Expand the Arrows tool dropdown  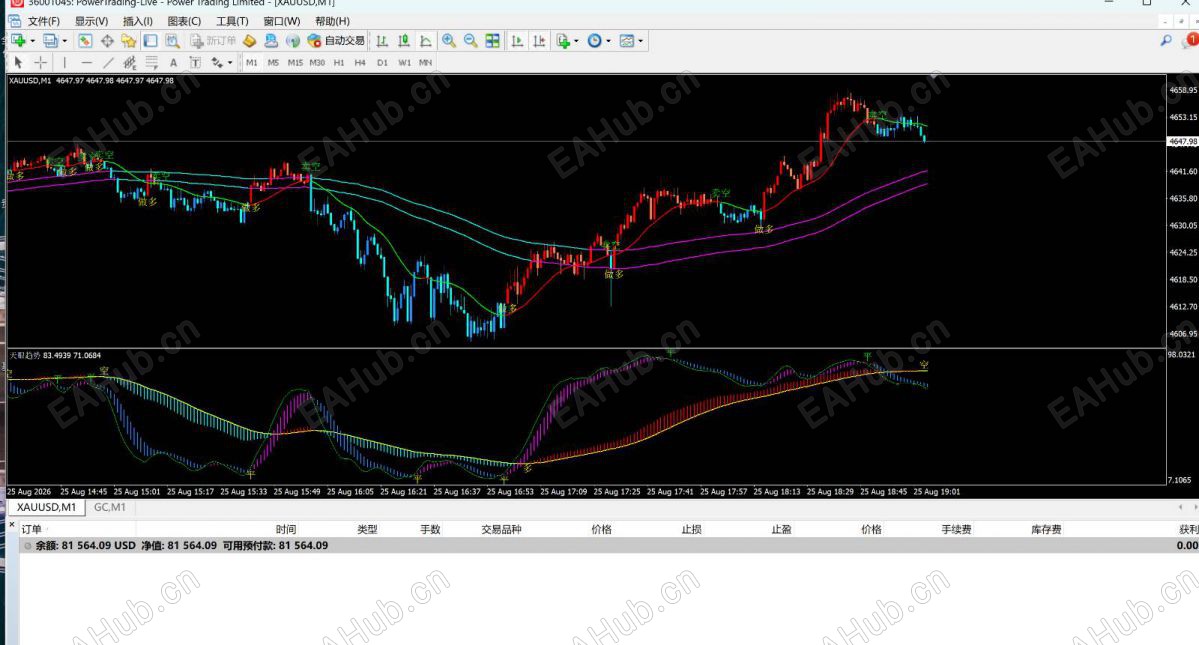click(230, 63)
